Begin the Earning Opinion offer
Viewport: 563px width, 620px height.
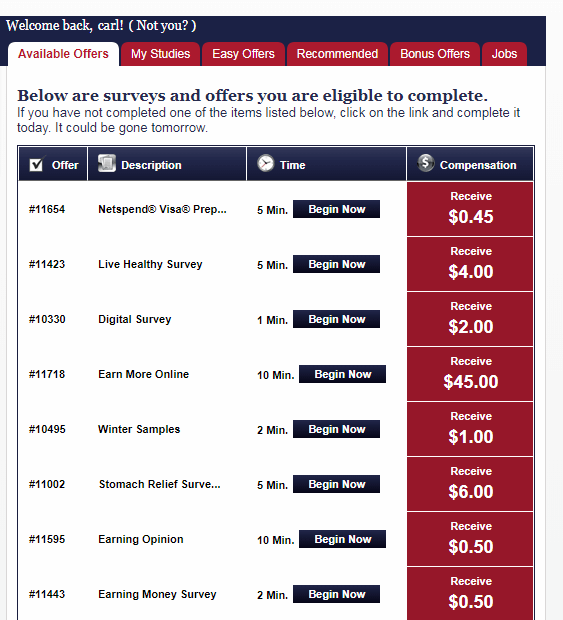[342, 539]
